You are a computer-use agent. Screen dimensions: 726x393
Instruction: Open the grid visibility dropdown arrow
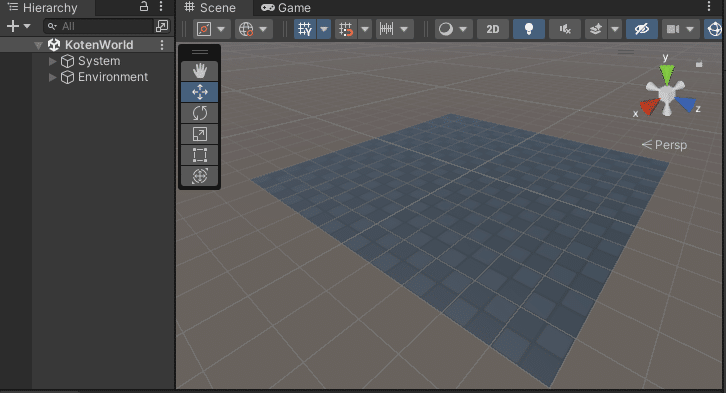tap(324, 29)
